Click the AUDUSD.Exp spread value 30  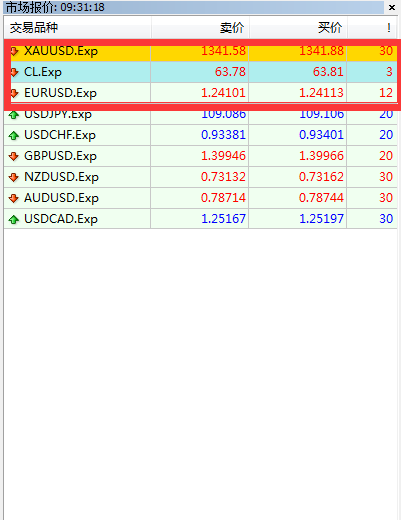[x=386, y=198]
